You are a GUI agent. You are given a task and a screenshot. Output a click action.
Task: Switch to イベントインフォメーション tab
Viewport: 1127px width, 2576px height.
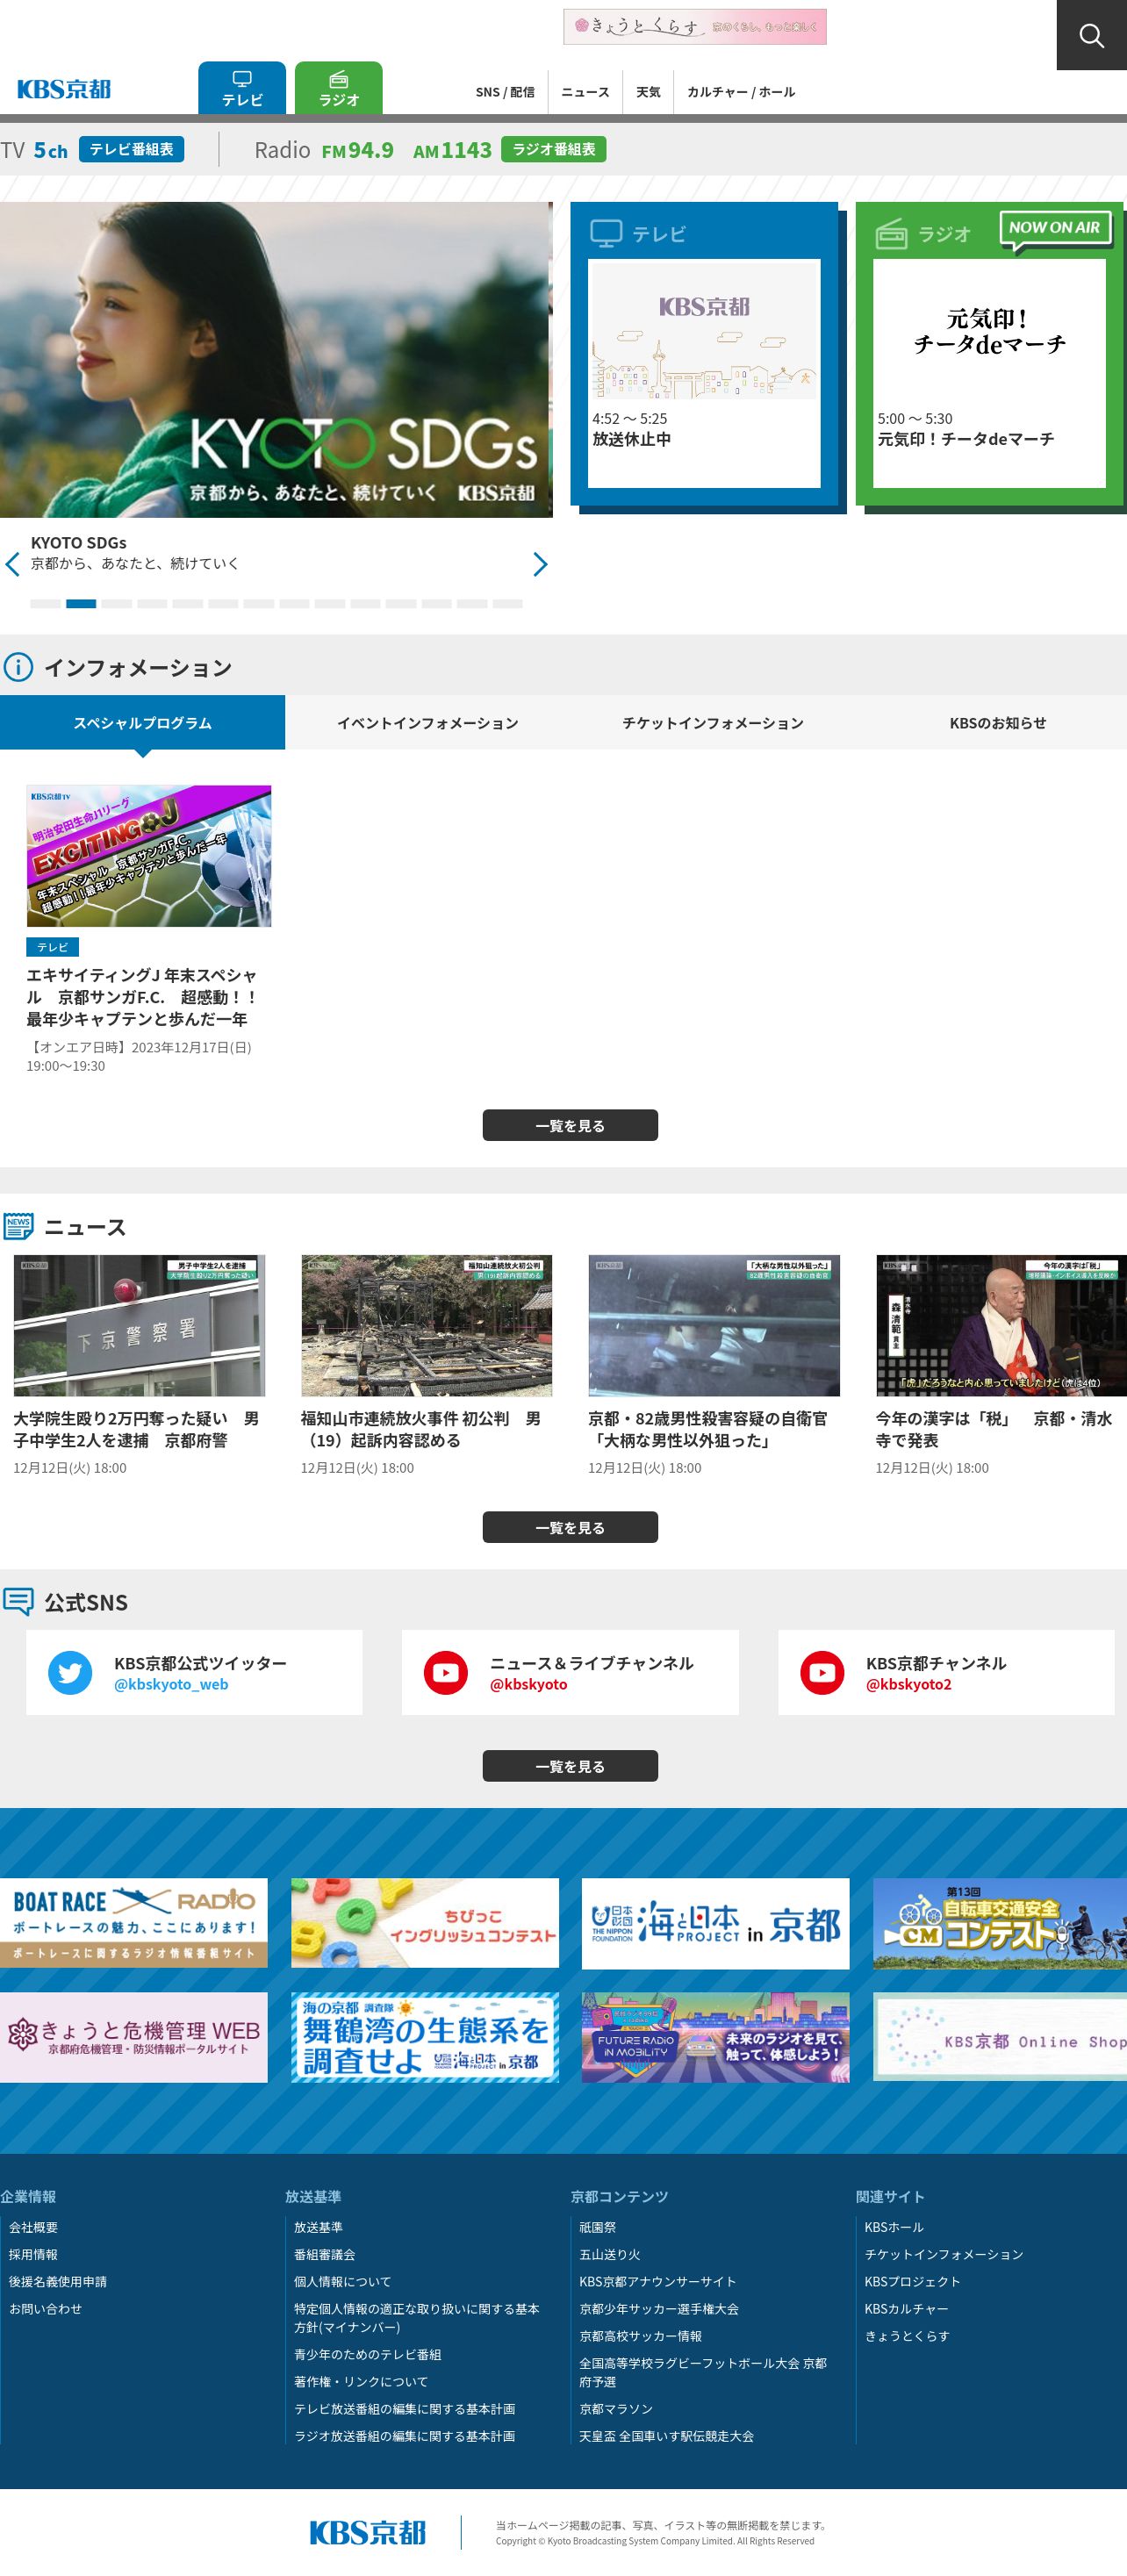[427, 722]
